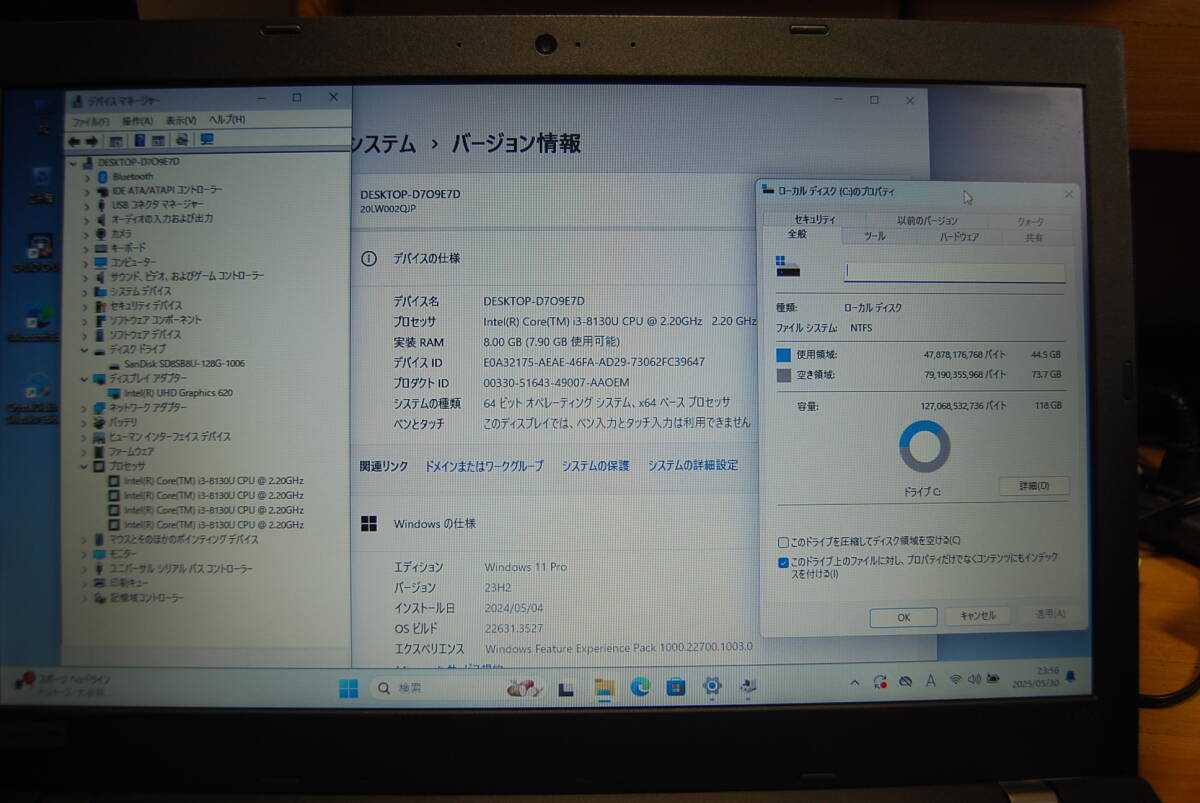Viewport: 1200px width, 803px height.
Task: Click the task view icon on the taskbar
Action: tap(566, 688)
